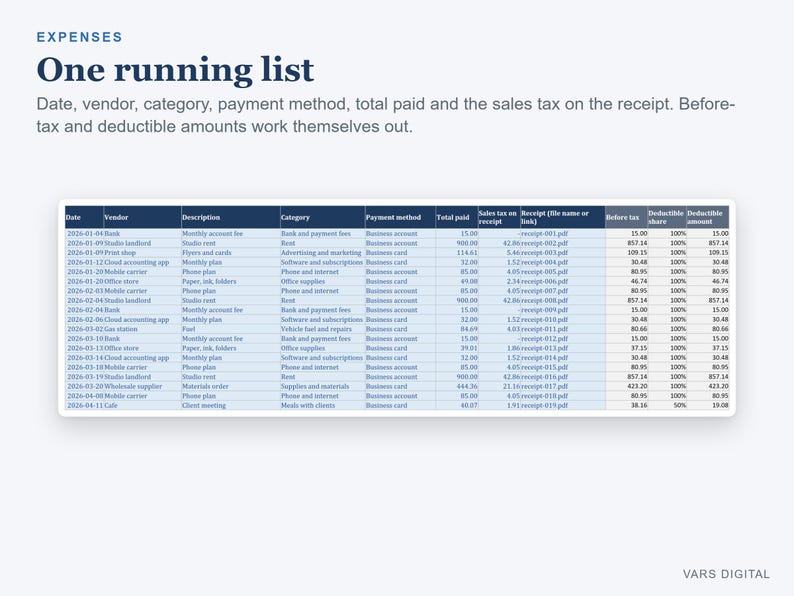Click the "receipt-019.pdf" cell
This screenshot has width=794, height=596.
tap(563, 405)
